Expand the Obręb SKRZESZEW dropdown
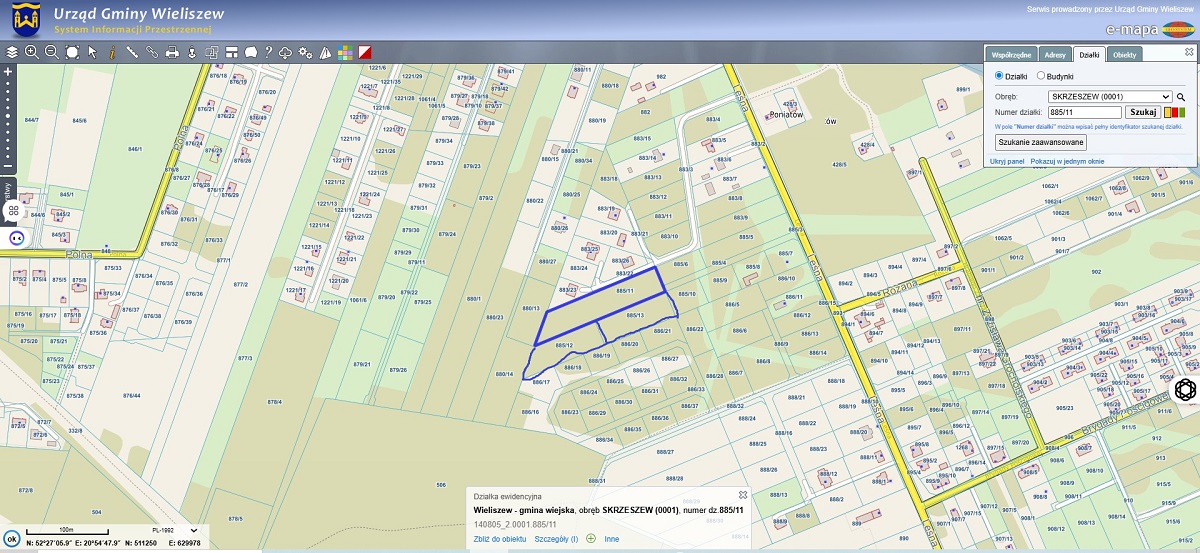Image resolution: width=1200 pixels, height=553 pixels. [x=1110, y=97]
